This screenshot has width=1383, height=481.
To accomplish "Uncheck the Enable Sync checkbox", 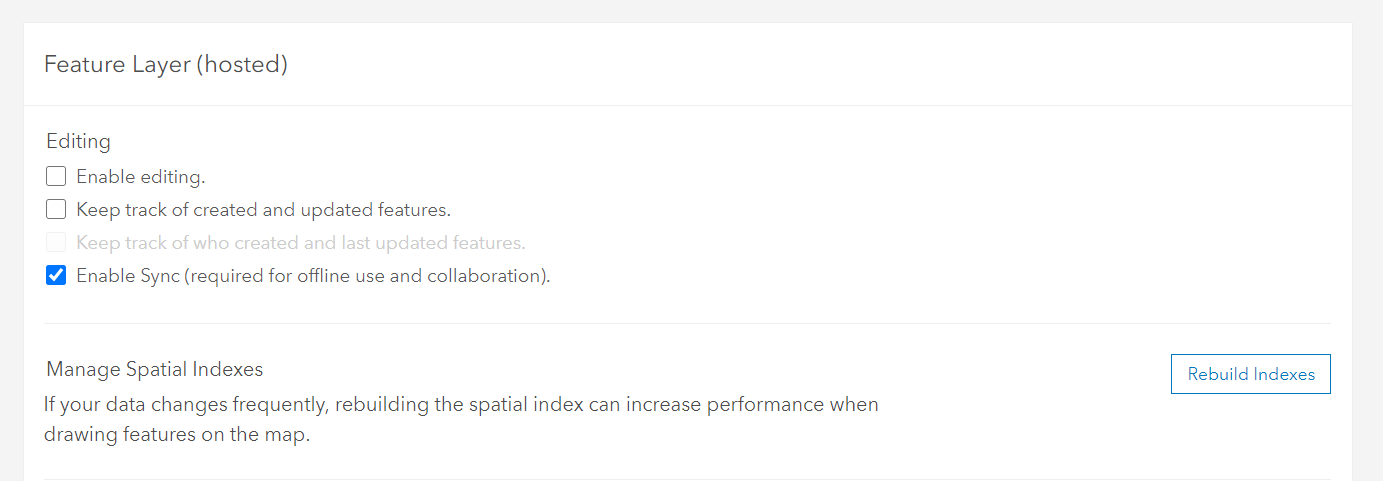I will coord(56,276).
